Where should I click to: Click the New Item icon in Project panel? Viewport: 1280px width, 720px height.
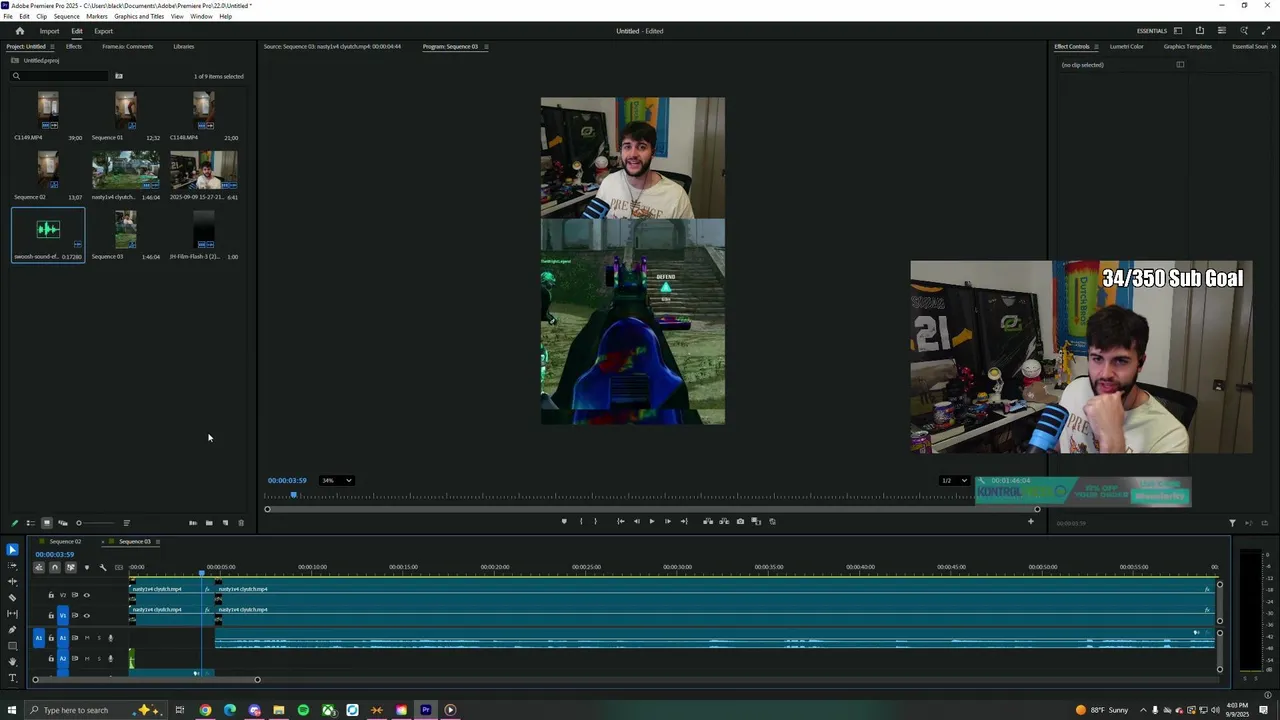tap(225, 523)
